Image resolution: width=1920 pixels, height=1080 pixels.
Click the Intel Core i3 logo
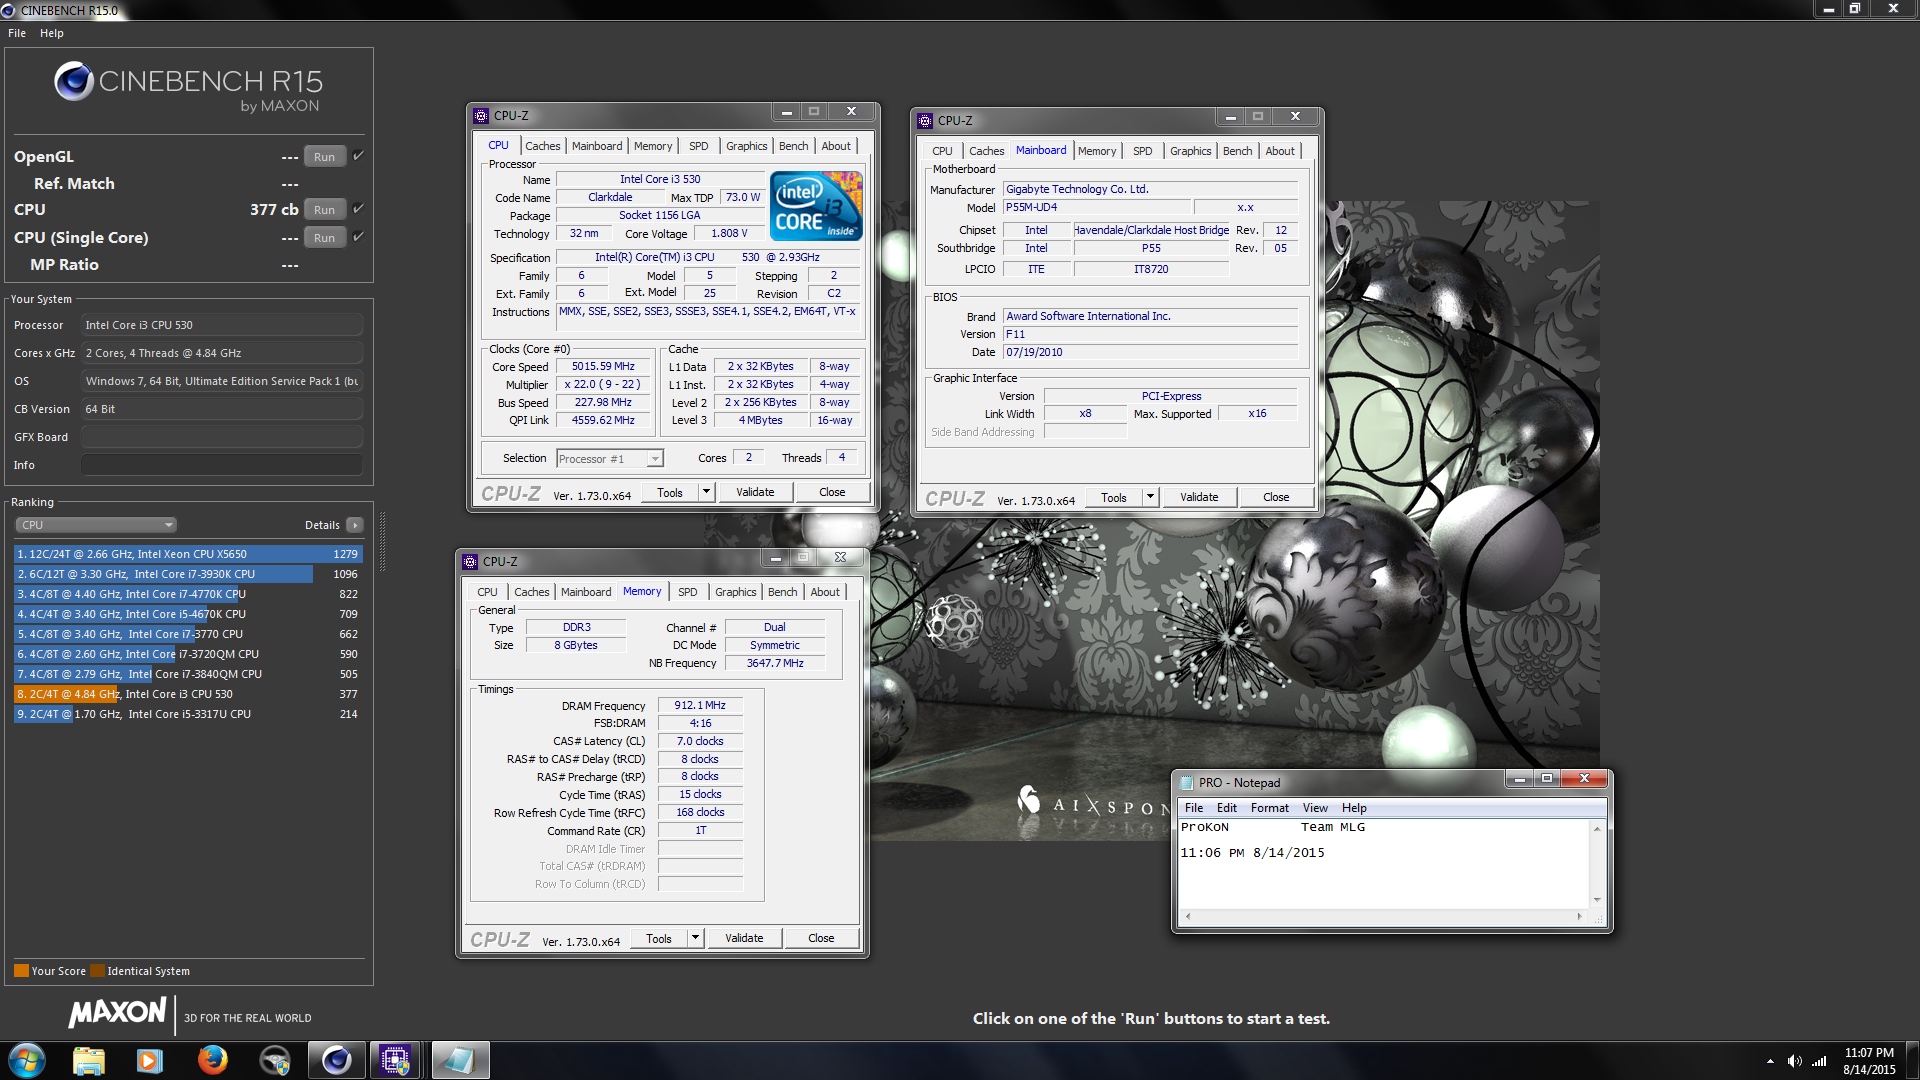tap(815, 206)
